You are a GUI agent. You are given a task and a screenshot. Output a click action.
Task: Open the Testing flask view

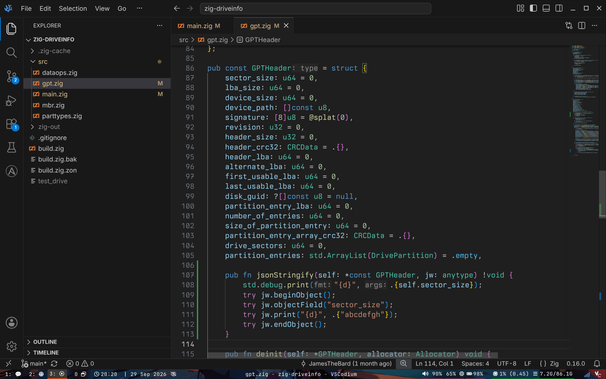(x=11, y=147)
